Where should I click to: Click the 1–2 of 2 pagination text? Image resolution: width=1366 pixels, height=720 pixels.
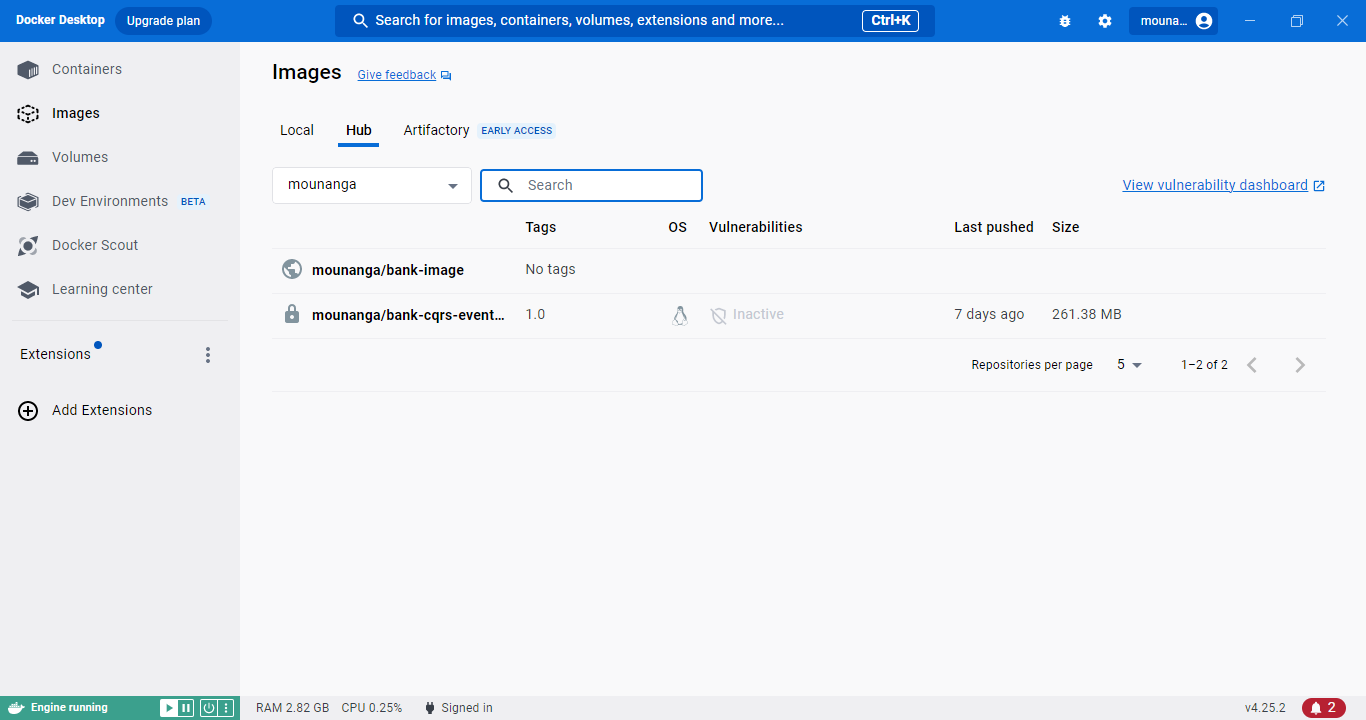(x=1204, y=365)
